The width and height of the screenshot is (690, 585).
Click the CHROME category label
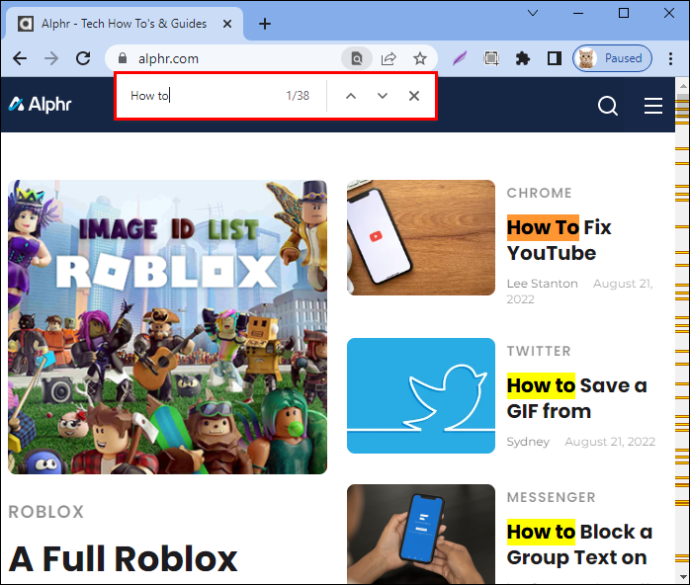coord(539,193)
